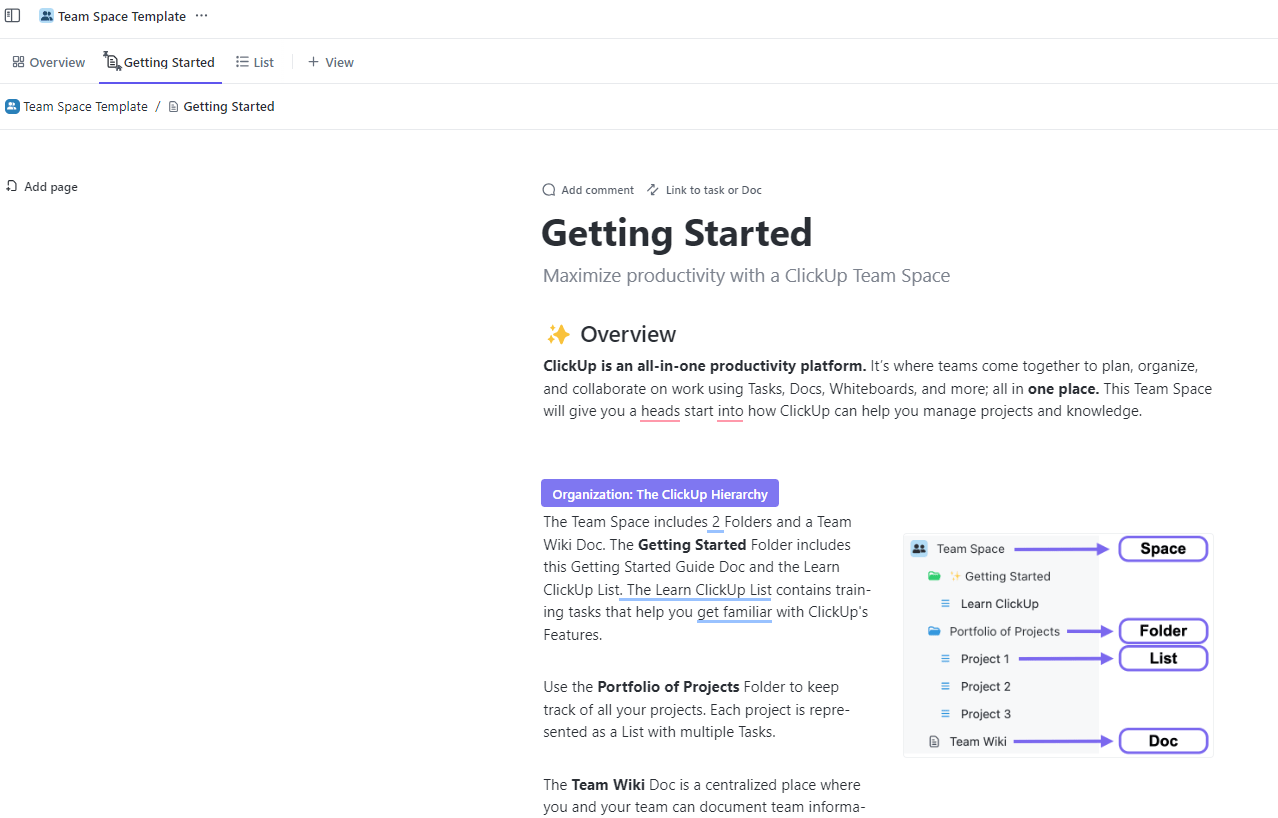
Task: Click the Overview section heading
Action: 628,334
